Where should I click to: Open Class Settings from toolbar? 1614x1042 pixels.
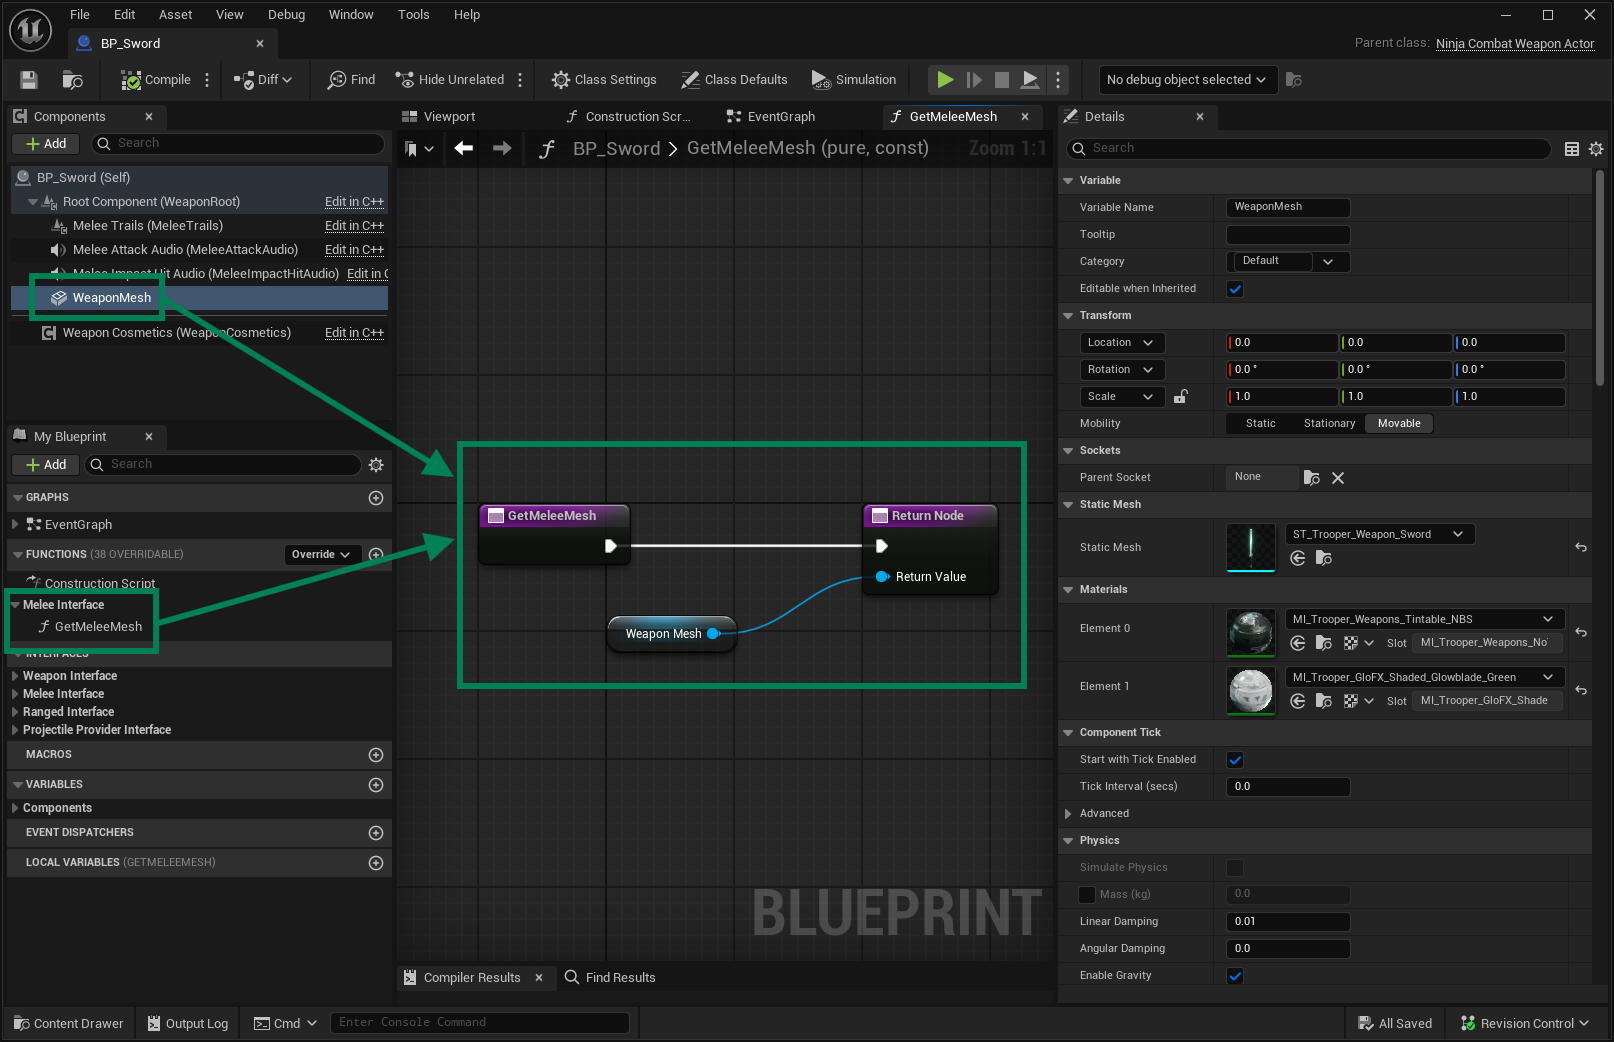(x=604, y=80)
